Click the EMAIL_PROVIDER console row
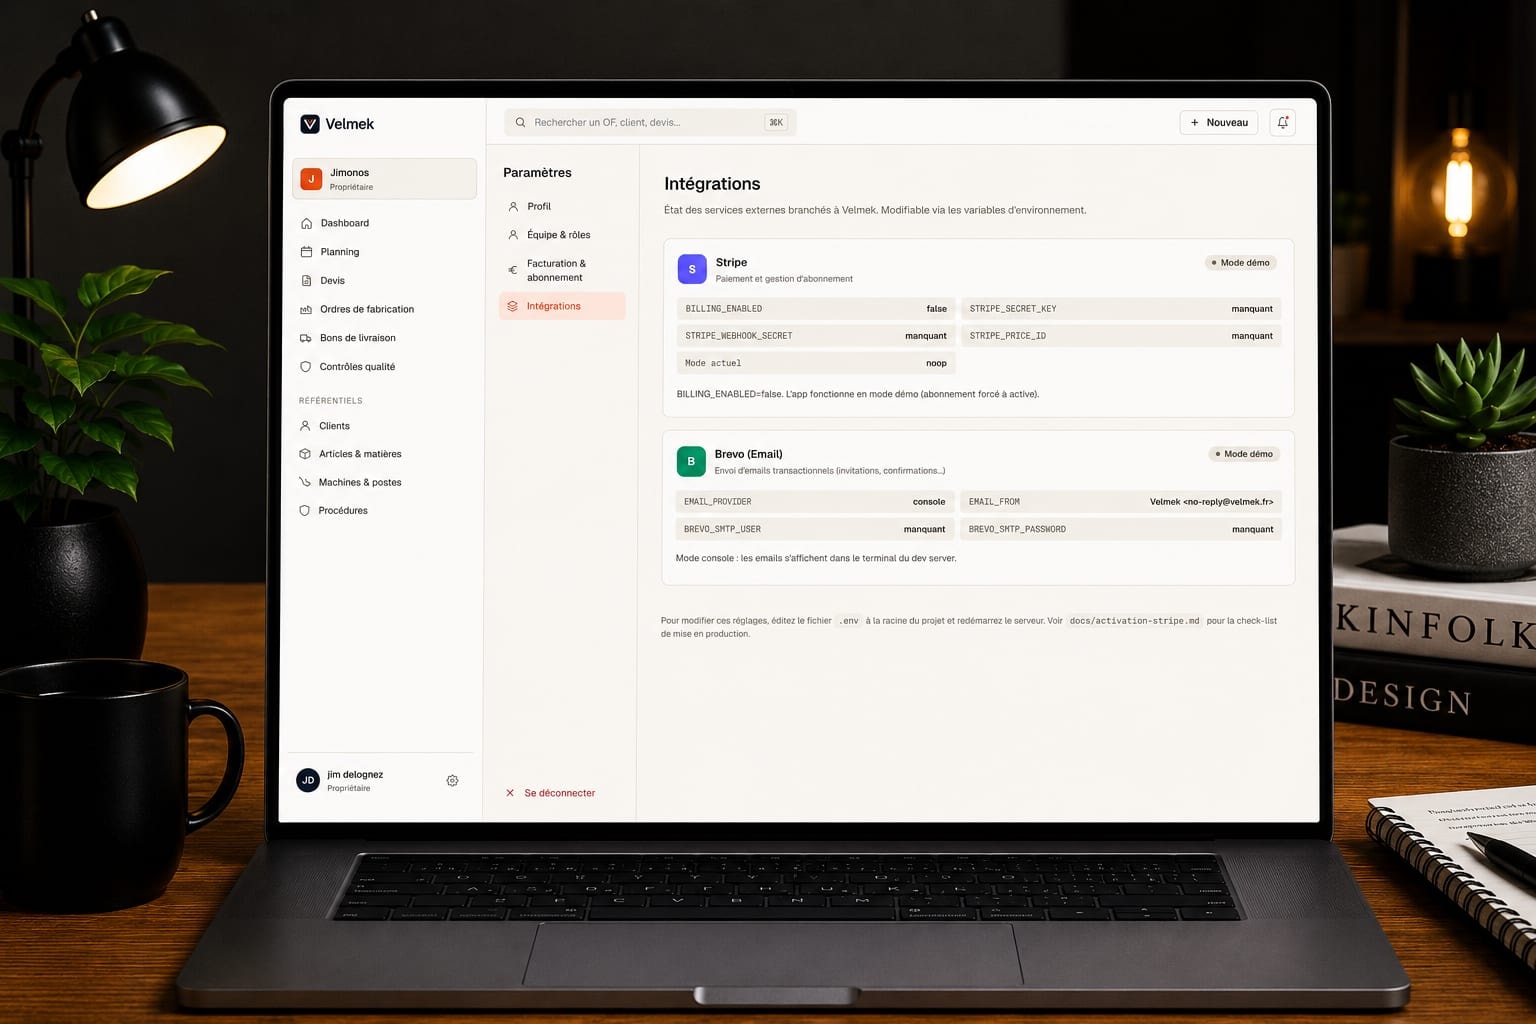The width and height of the screenshot is (1536, 1024). coord(815,502)
